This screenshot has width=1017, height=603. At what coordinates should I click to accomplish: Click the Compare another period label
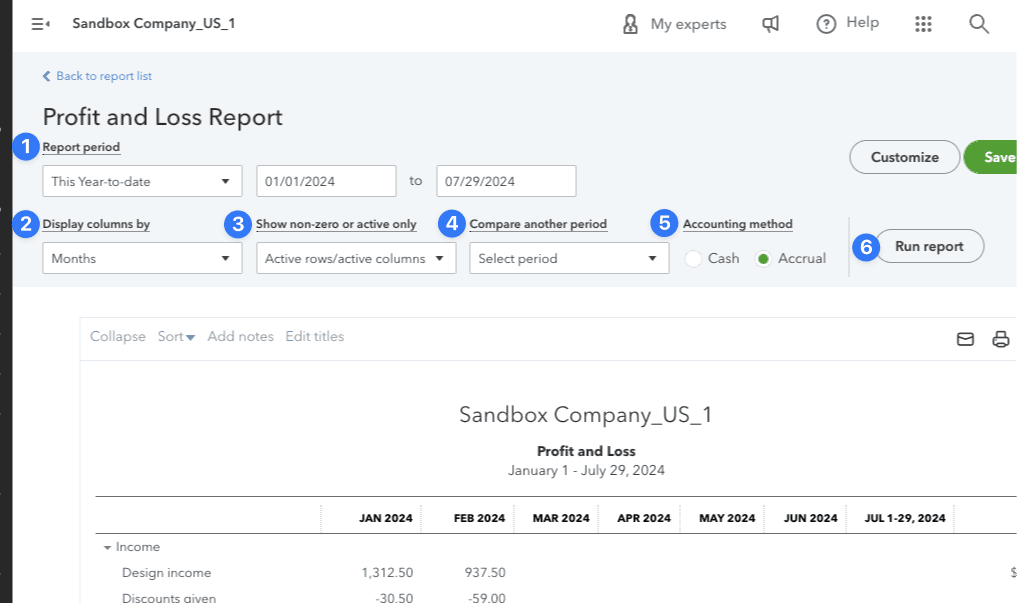pos(538,224)
